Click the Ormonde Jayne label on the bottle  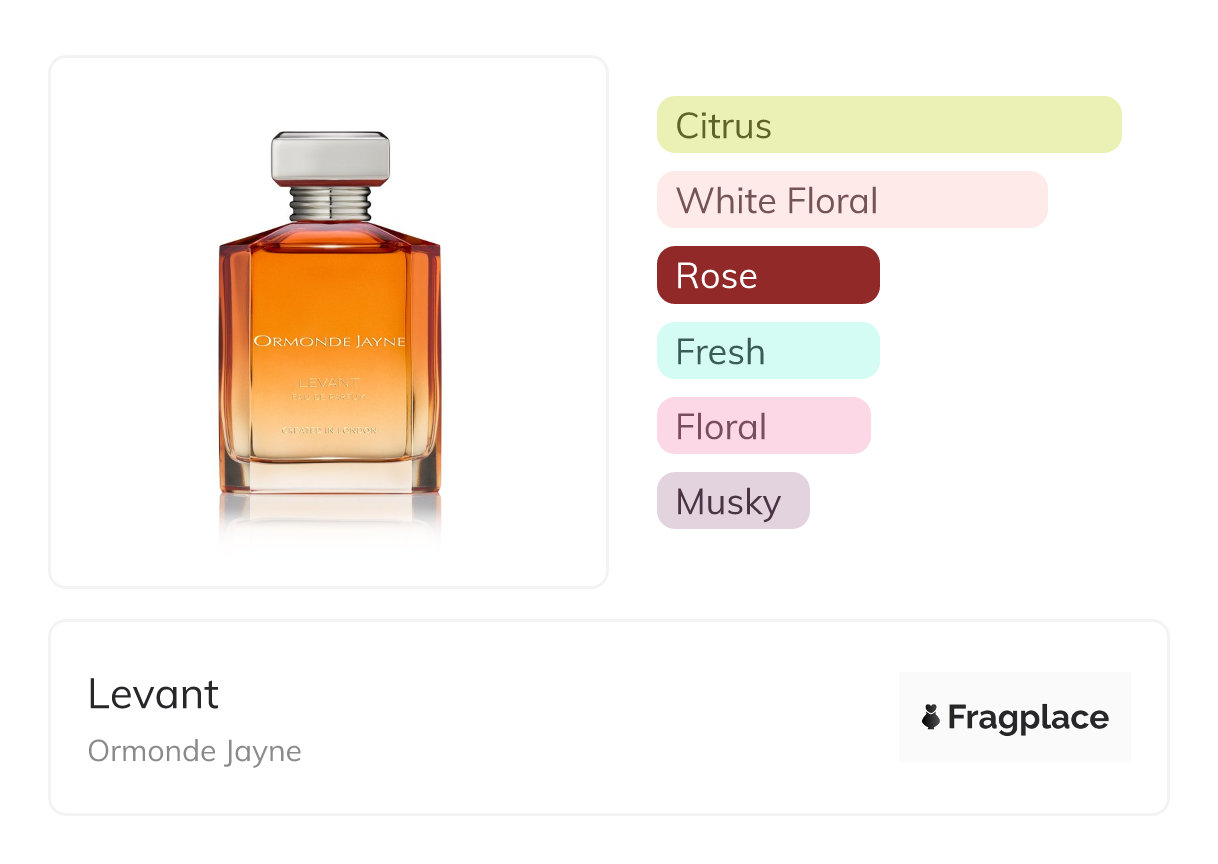pos(330,341)
